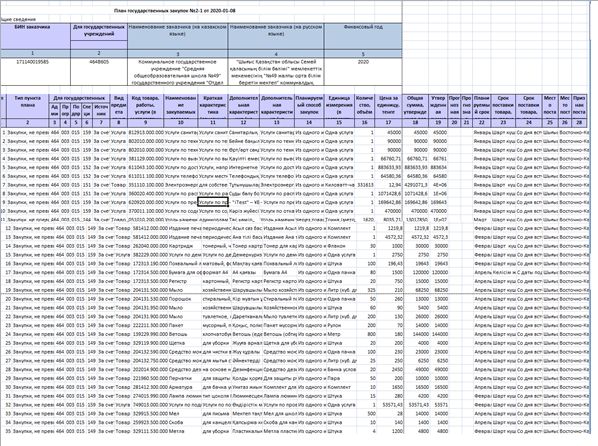Select unit cell 'Метр'

point(342,334)
